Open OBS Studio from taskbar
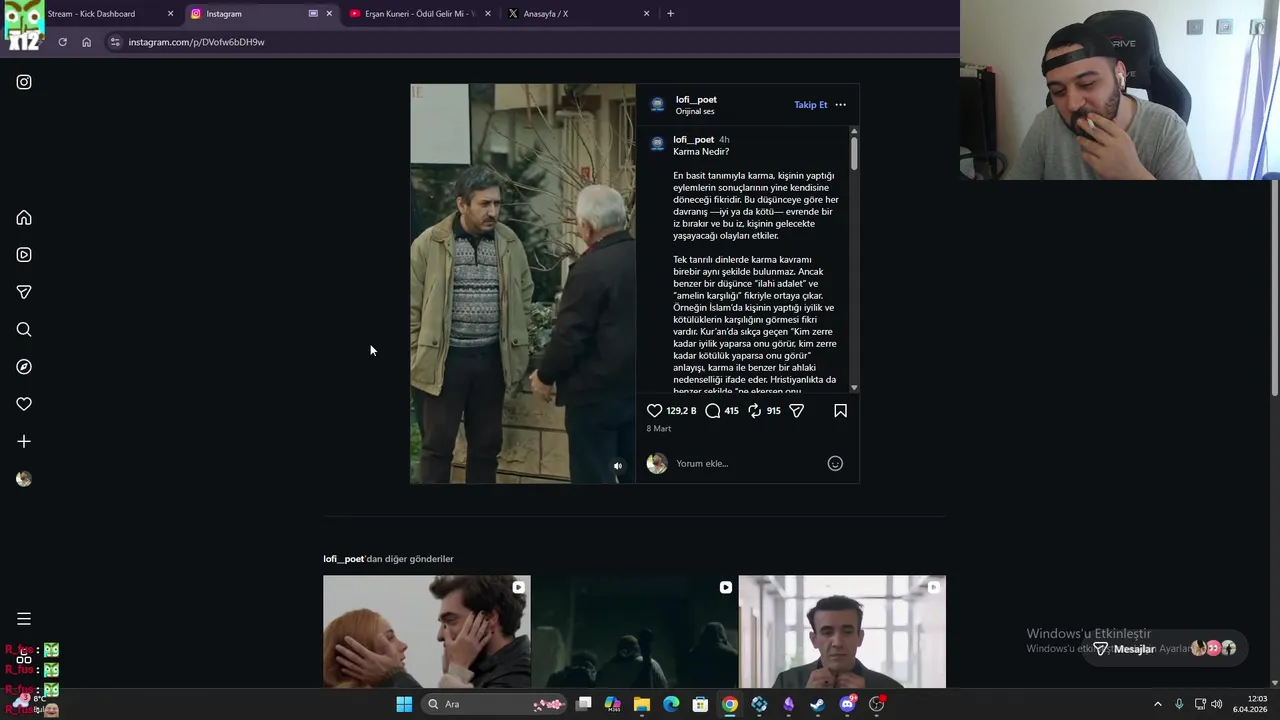Screen dimensions: 1280x720 876,704
